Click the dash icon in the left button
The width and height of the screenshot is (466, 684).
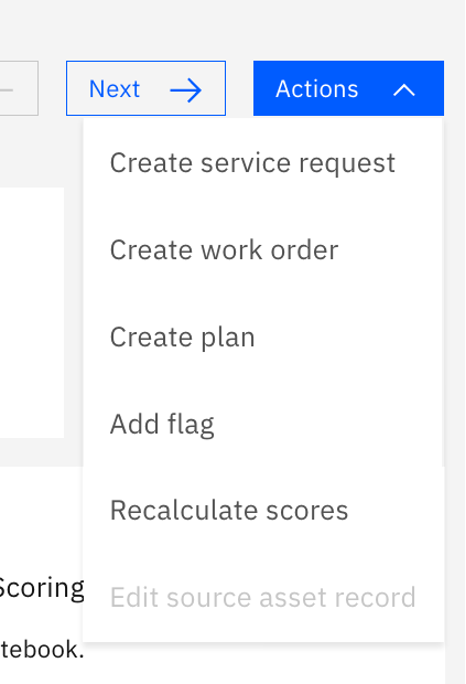6,90
